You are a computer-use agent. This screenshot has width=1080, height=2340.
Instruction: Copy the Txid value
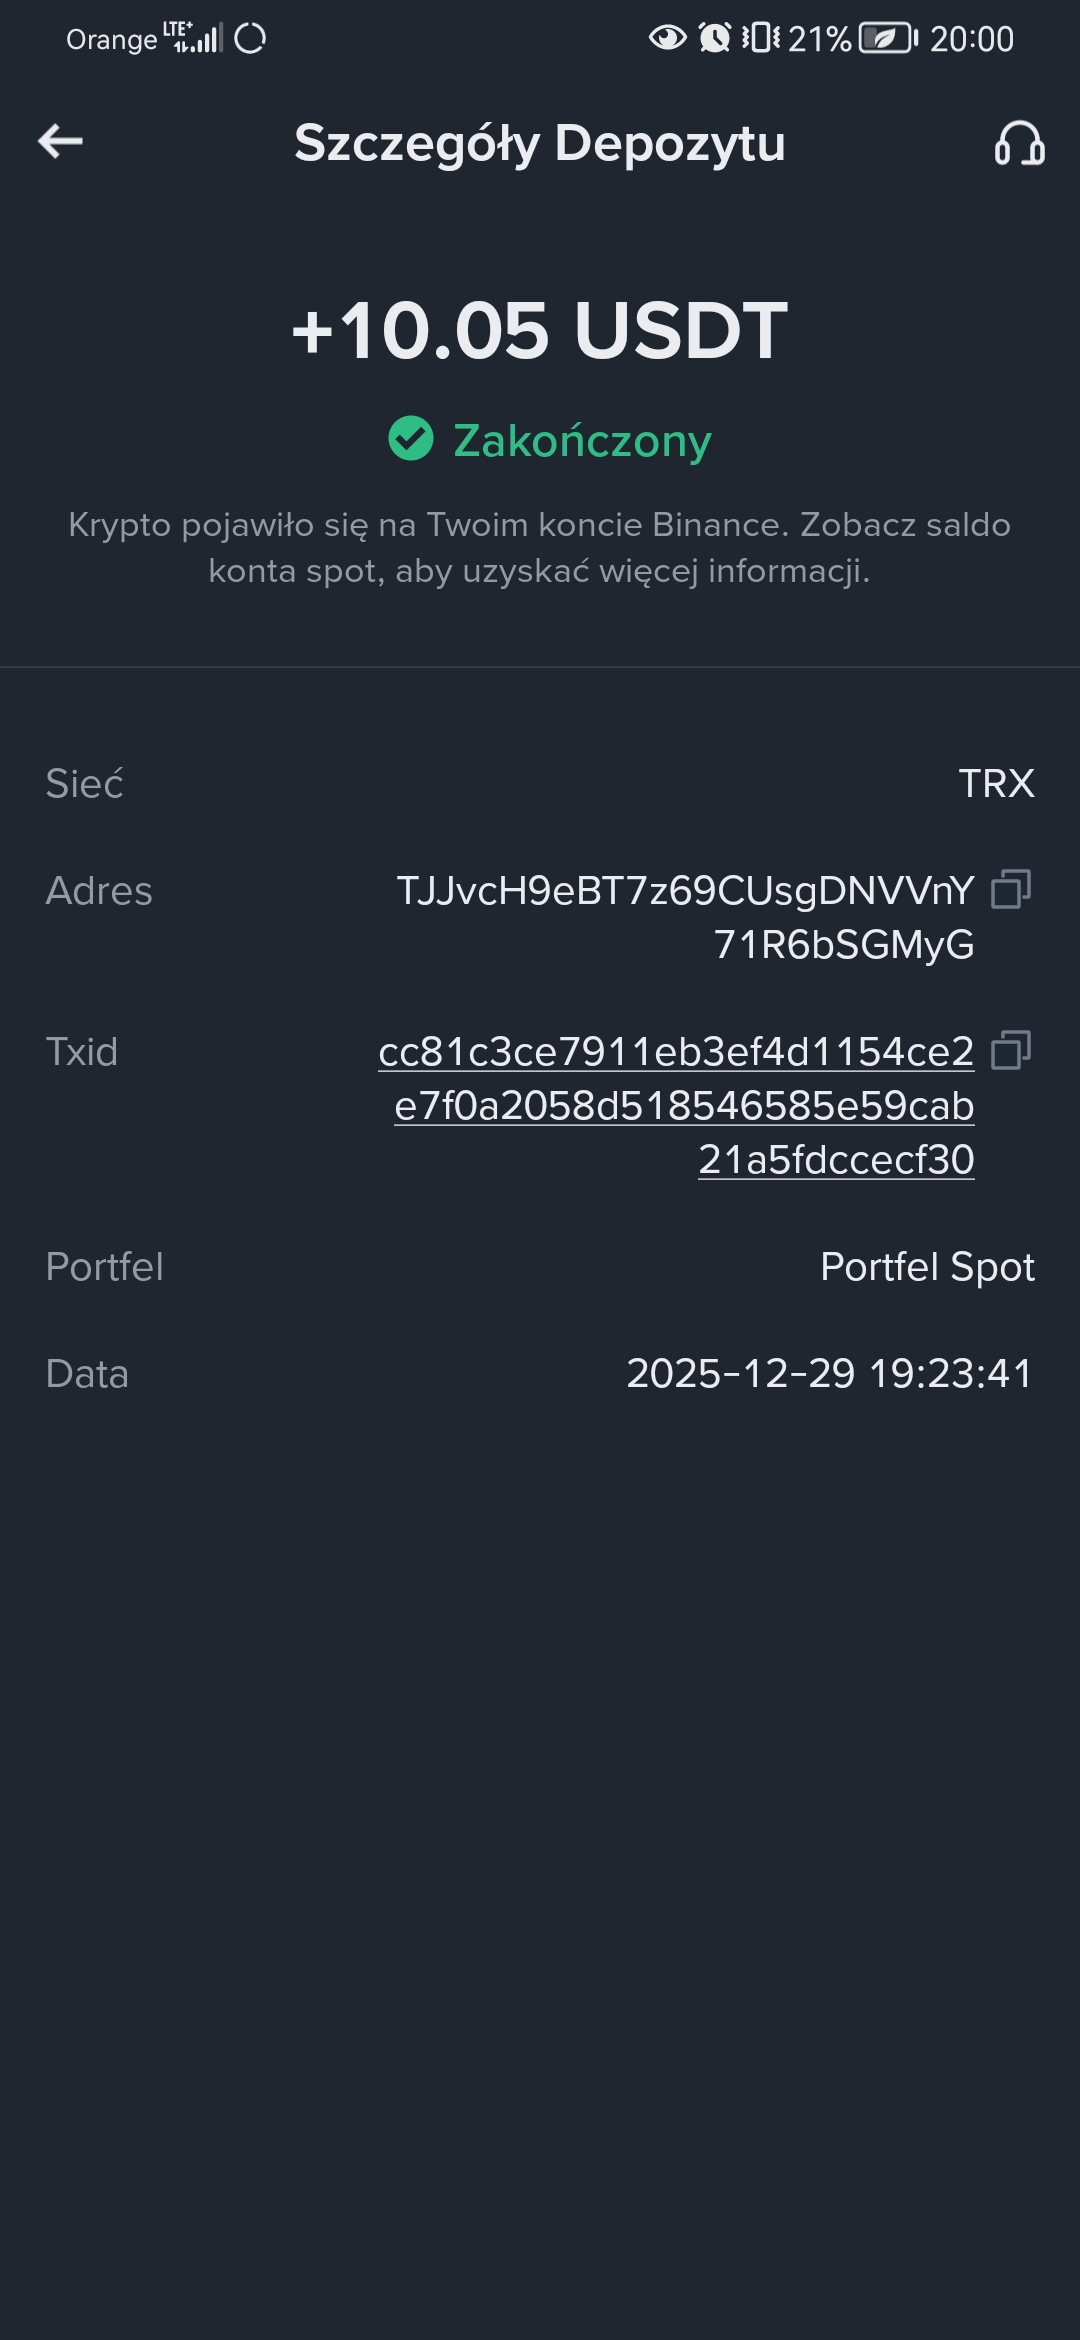click(1011, 1050)
